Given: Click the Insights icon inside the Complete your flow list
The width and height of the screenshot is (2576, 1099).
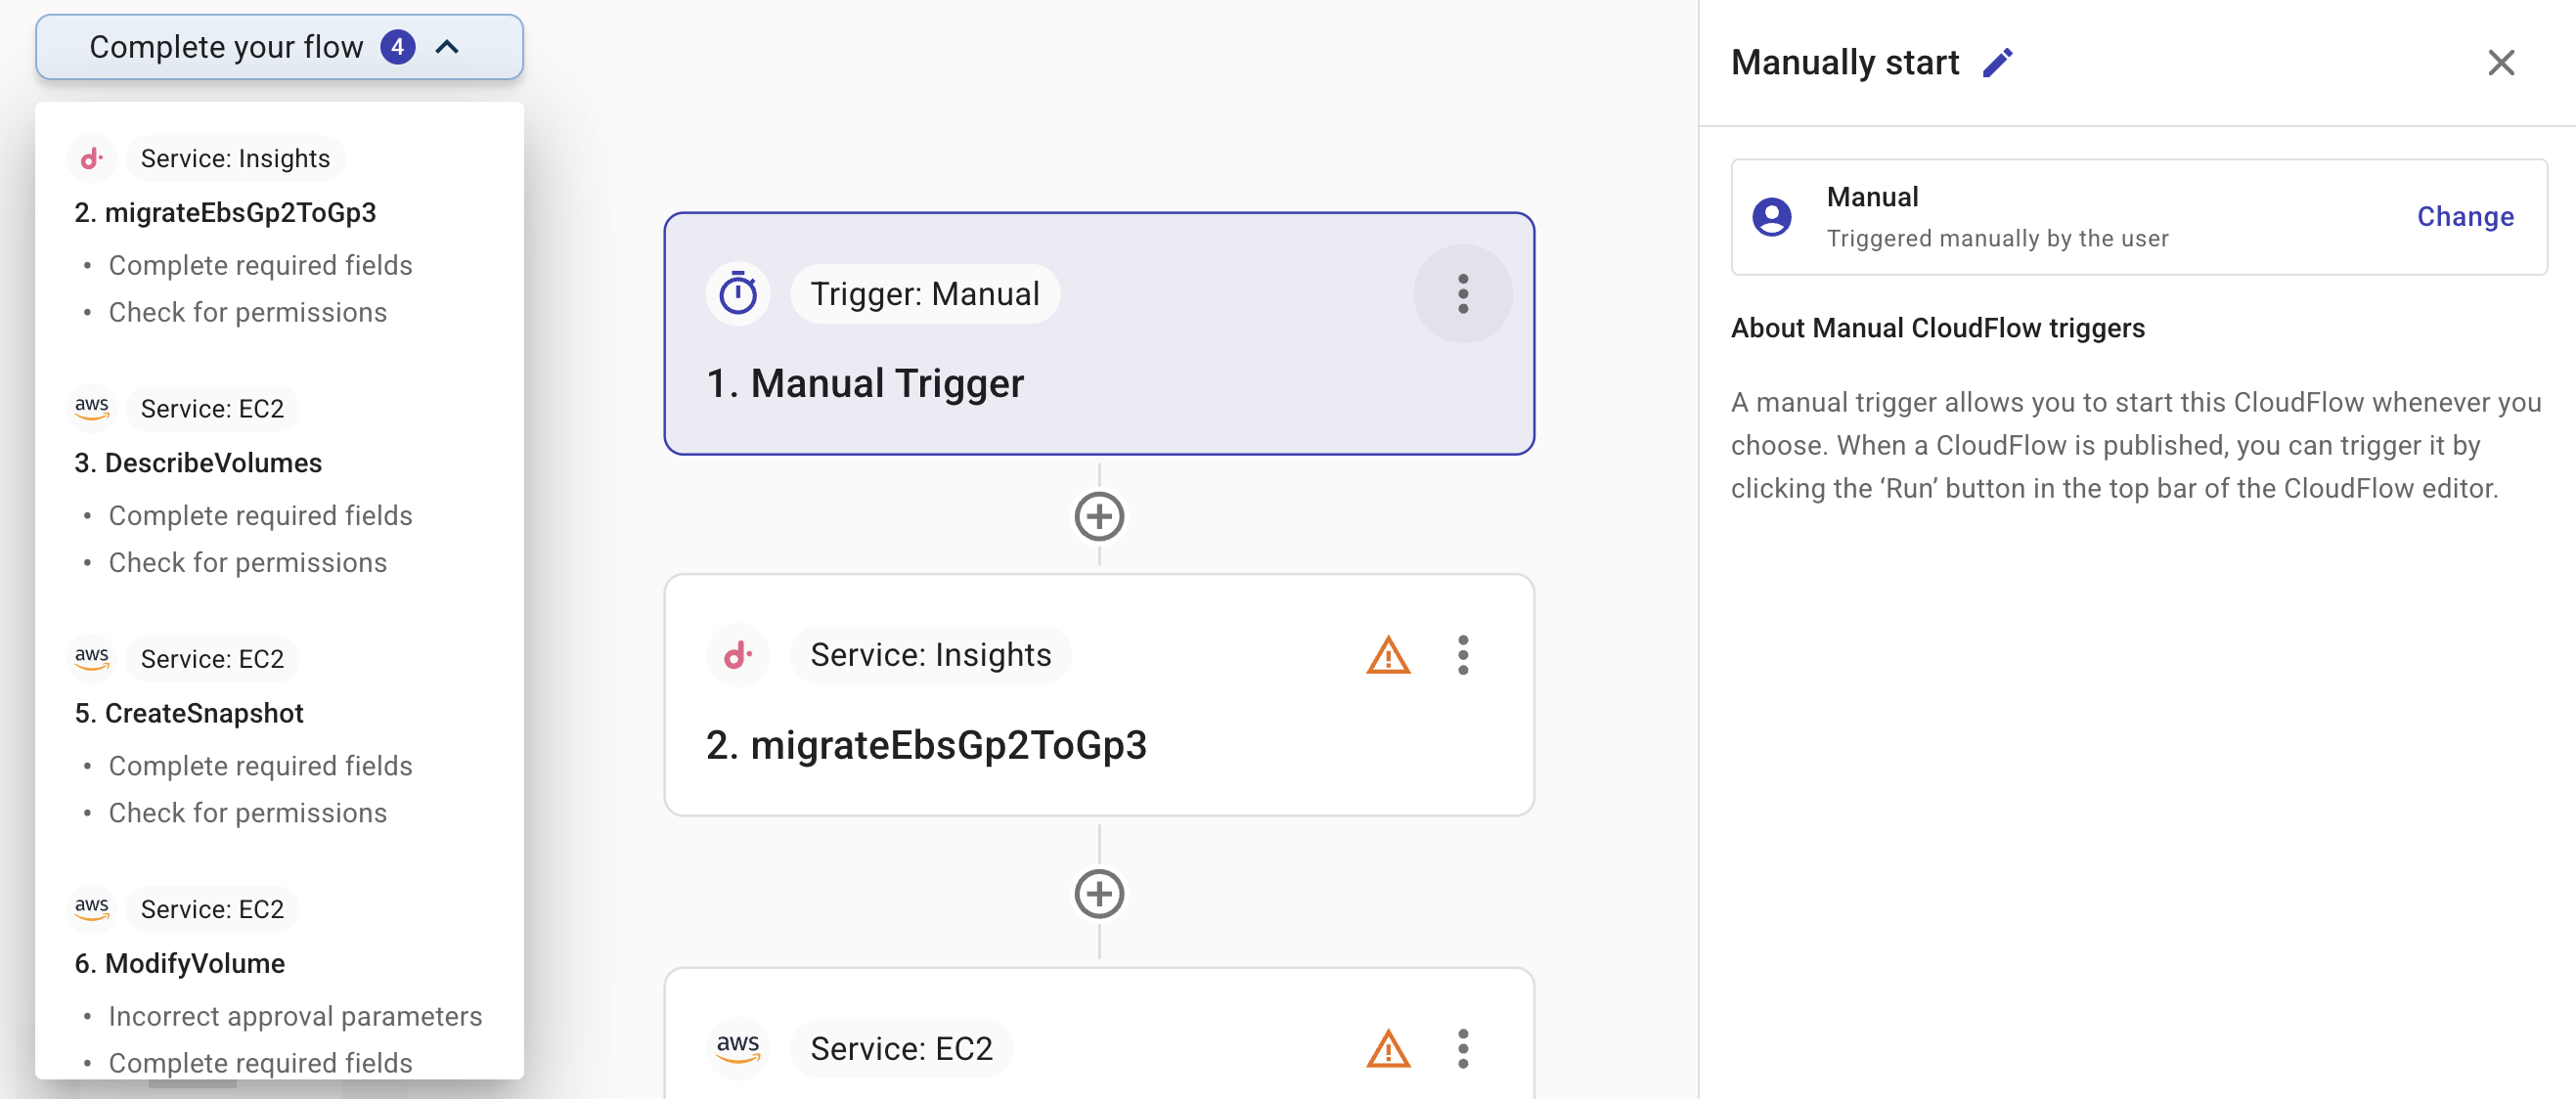Looking at the screenshot, I should tap(91, 157).
